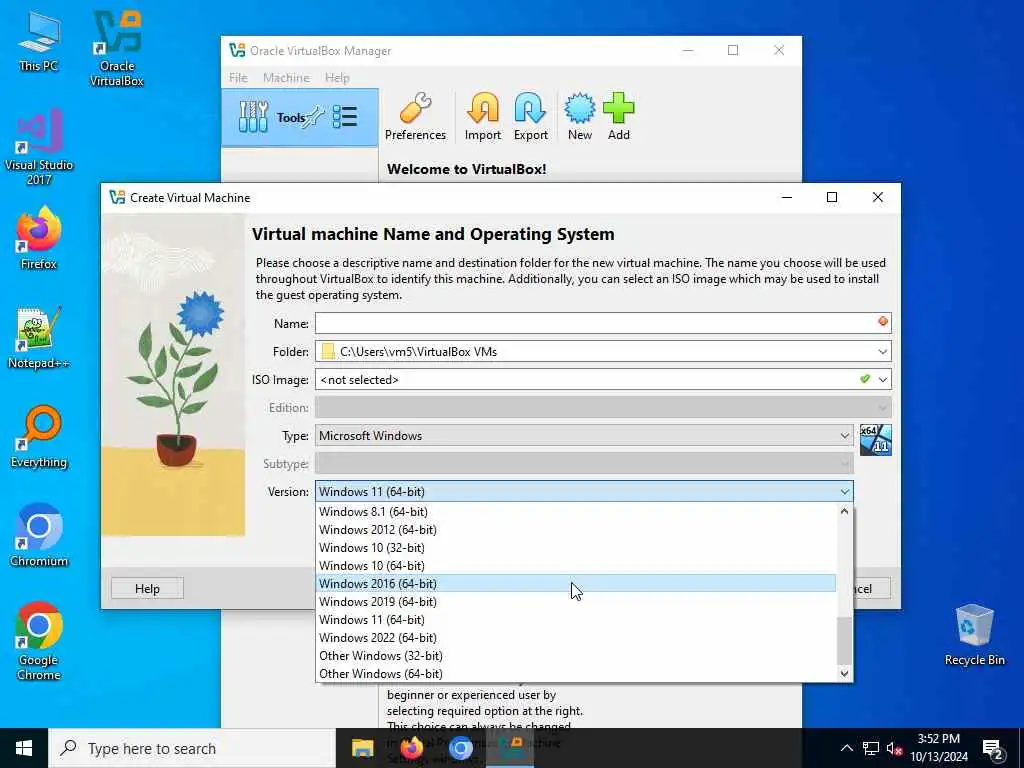Select Windows 2019 (64-bit) from version list
This screenshot has height=768, width=1024.
575,601
